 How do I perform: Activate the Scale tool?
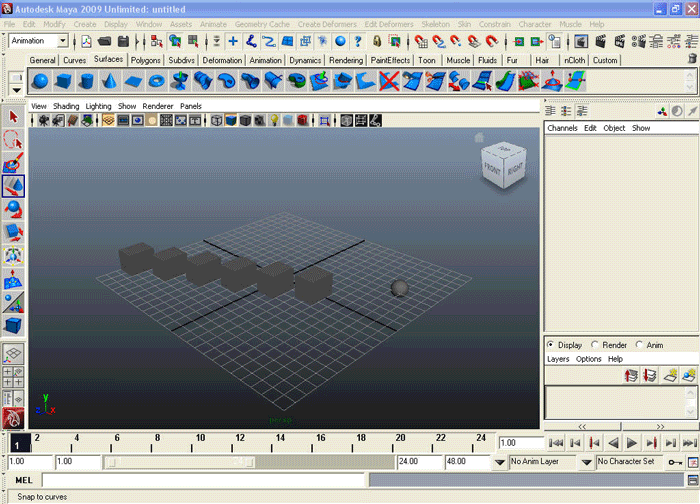pos(13,233)
